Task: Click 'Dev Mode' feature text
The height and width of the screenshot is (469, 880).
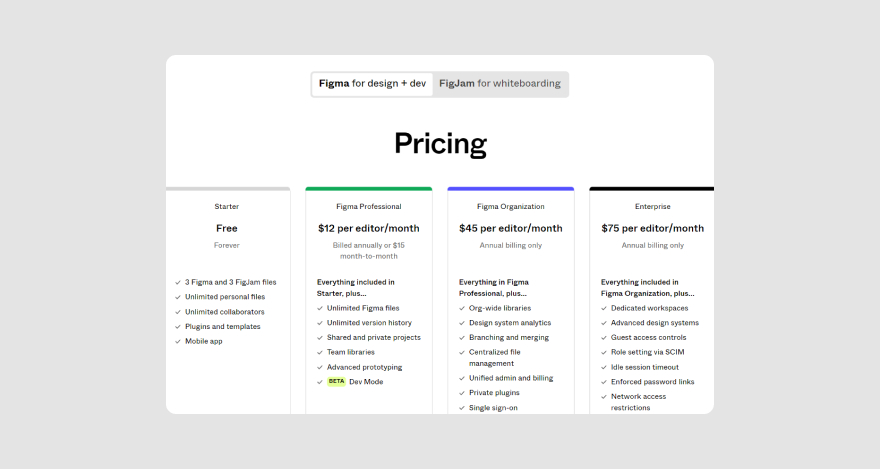Action: click(366, 381)
